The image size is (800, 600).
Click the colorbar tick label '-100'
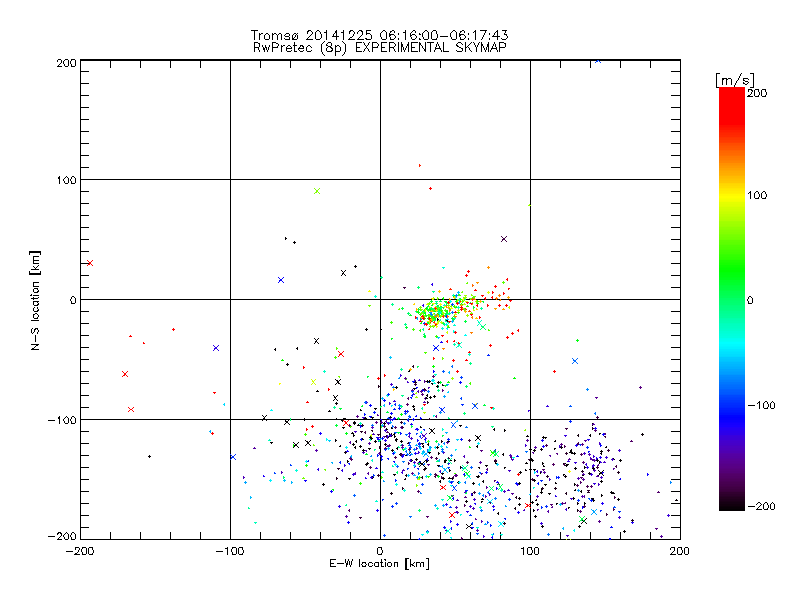(761, 406)
